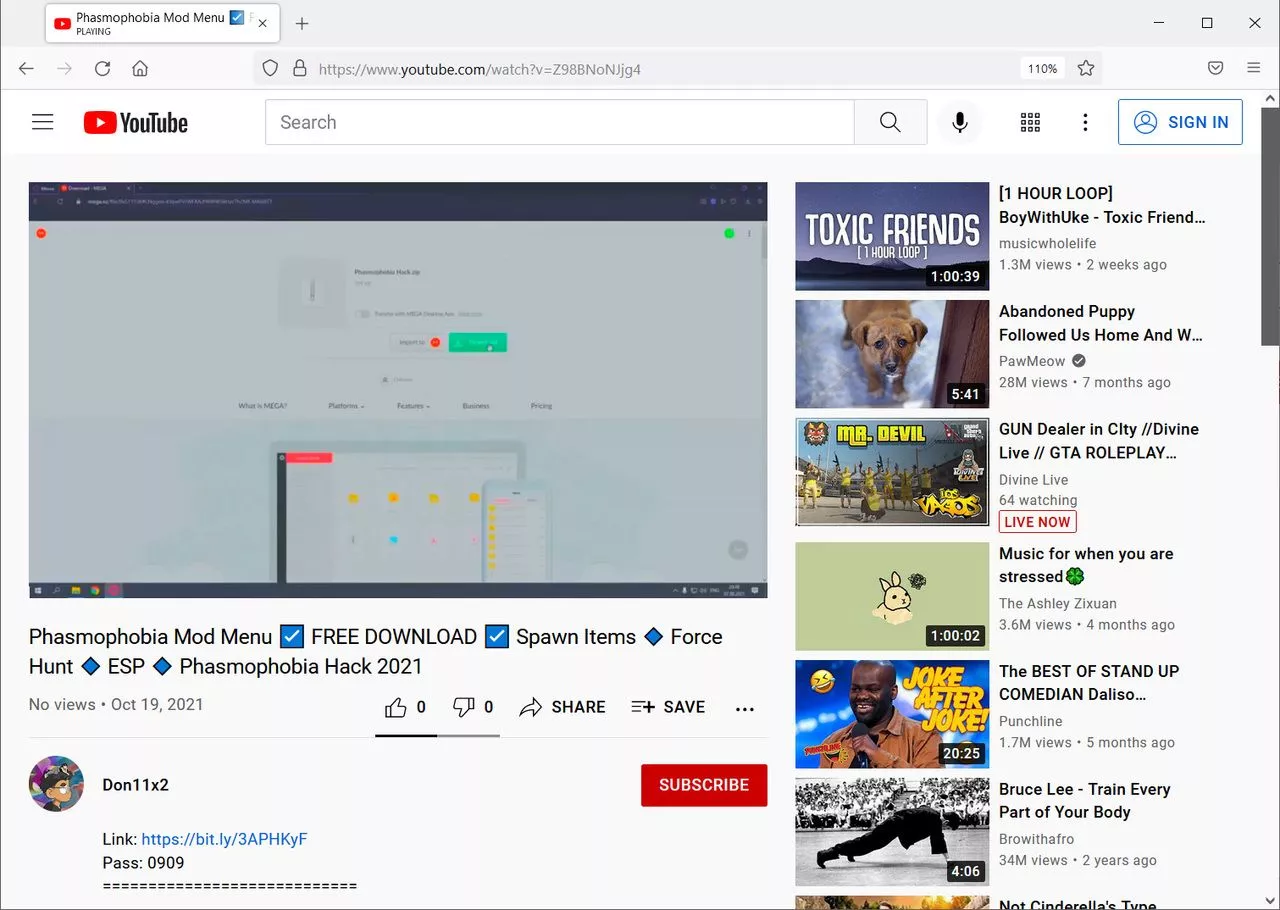Click the SHARE arrow icon
This screenshot has height=910, width=1280.
pos(530,707)
